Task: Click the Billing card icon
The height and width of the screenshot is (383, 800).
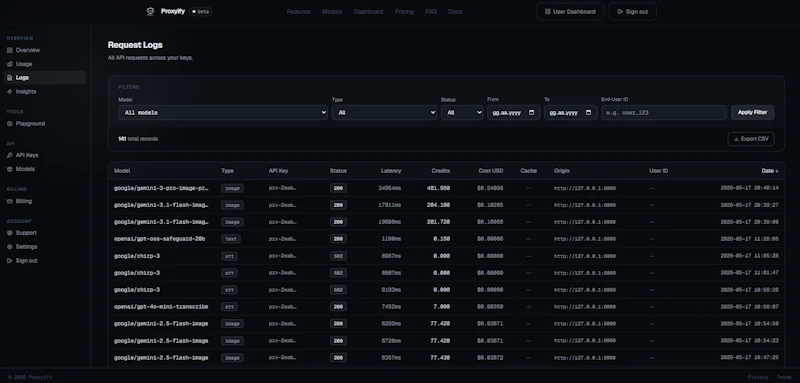Action: tap(10, 201)
